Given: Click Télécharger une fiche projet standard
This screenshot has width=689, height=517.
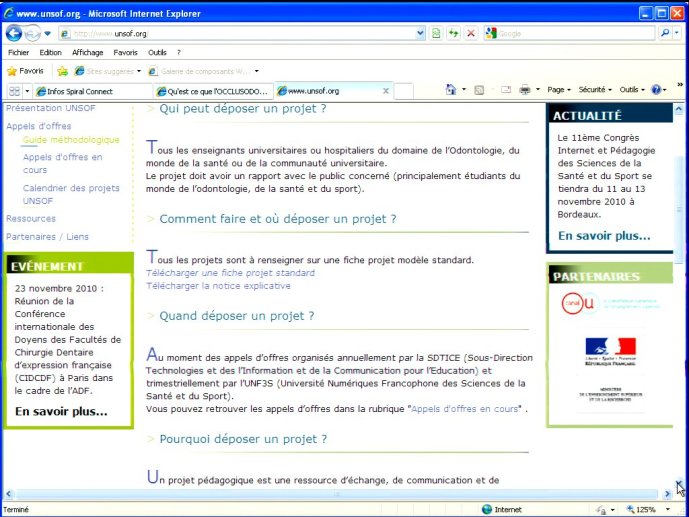Looking at the screenshot, I should pyautogui.click(x=230, y=273).
